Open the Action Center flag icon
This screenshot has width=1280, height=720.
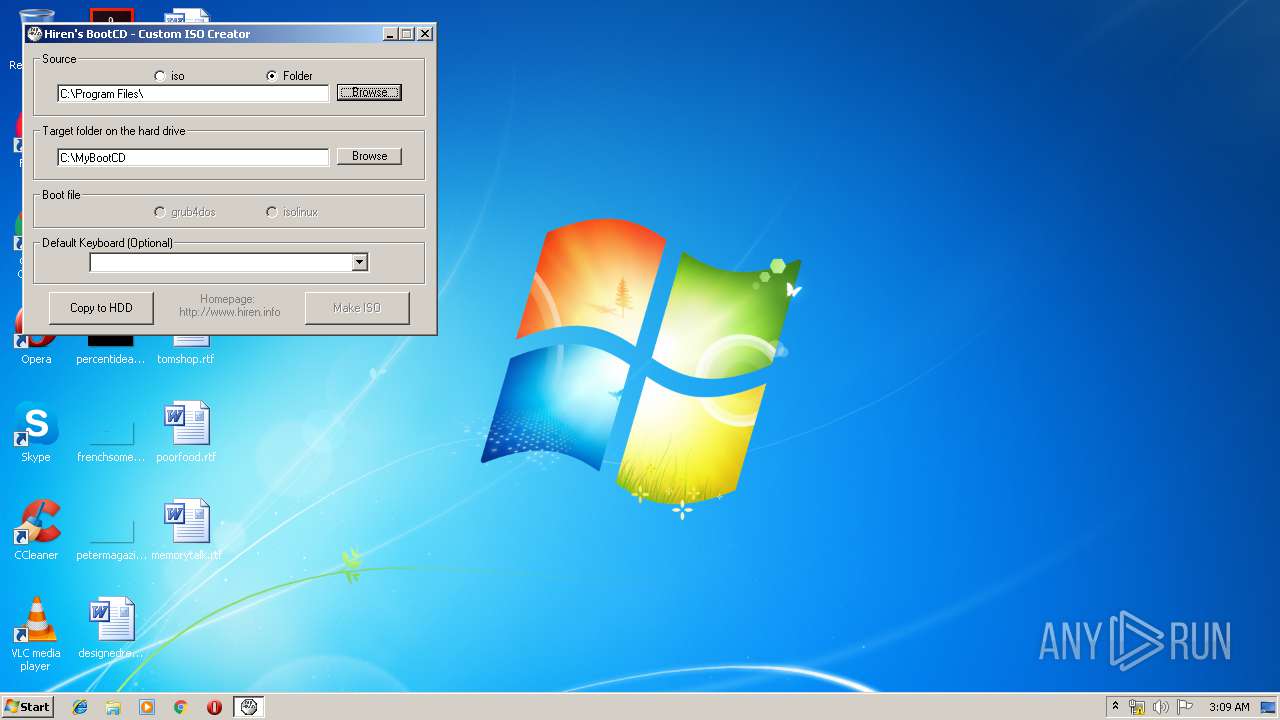[1185, 707]
